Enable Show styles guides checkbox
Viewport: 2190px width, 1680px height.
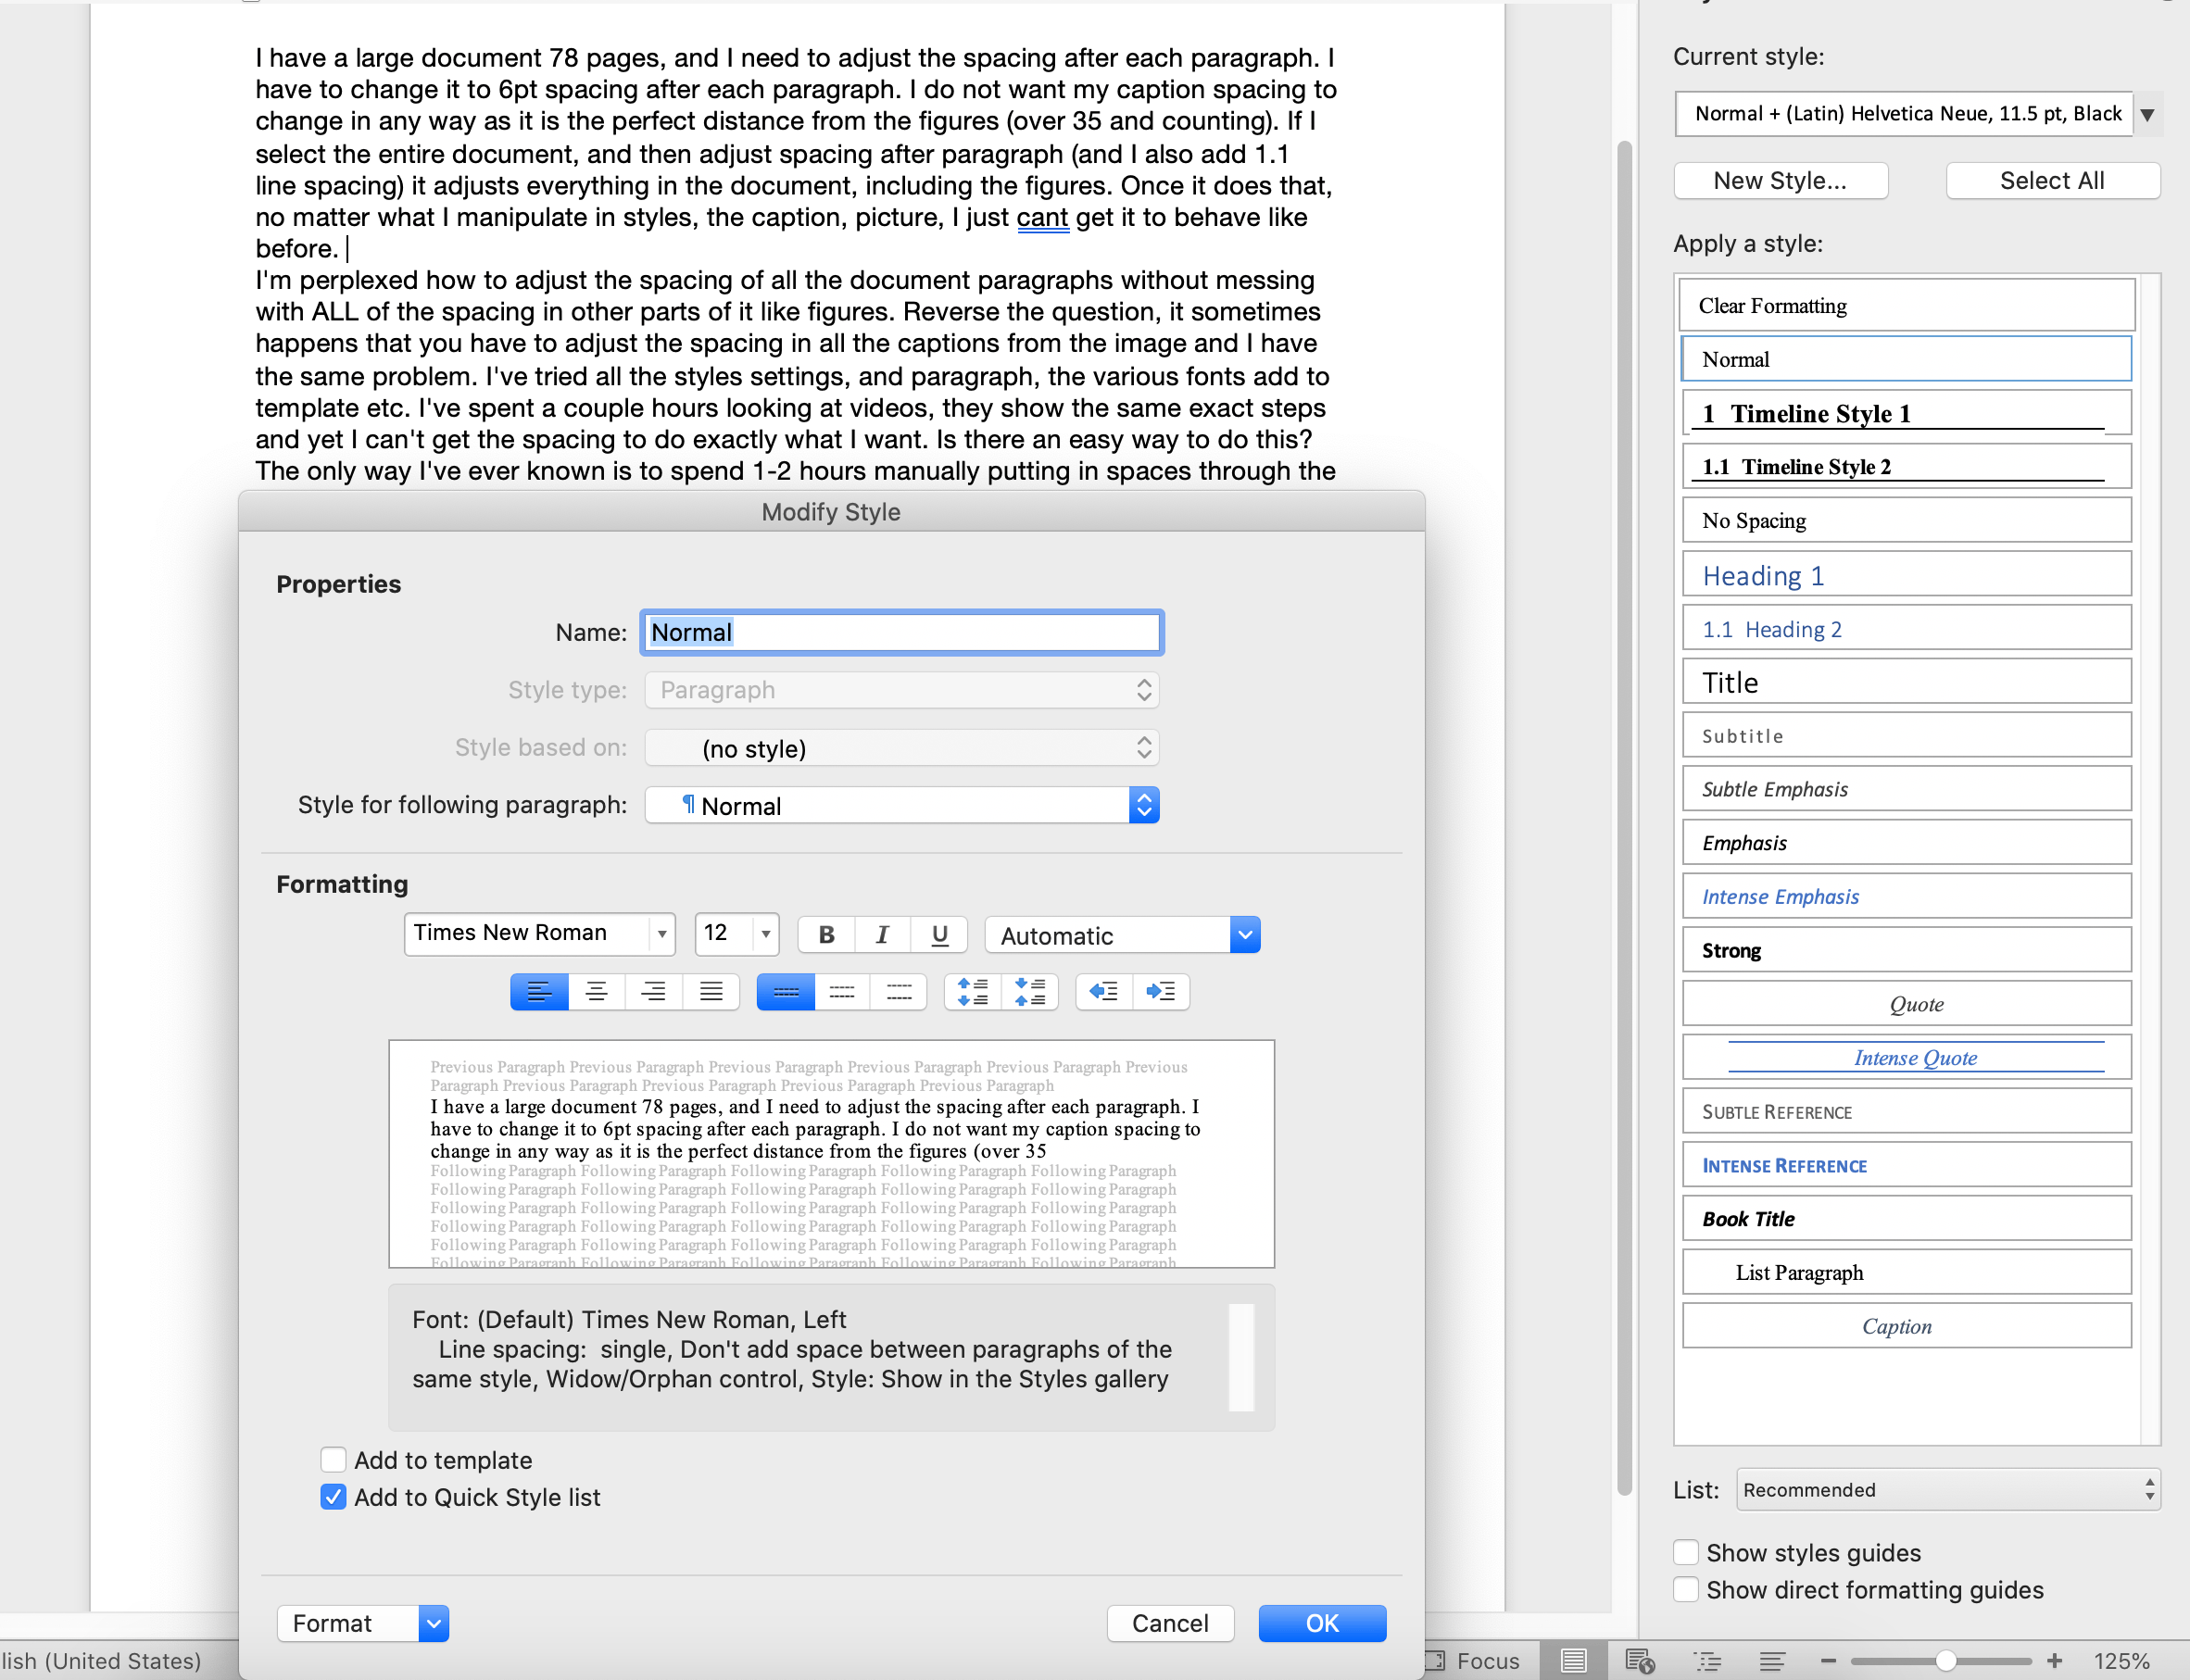pos(1686,1553)
